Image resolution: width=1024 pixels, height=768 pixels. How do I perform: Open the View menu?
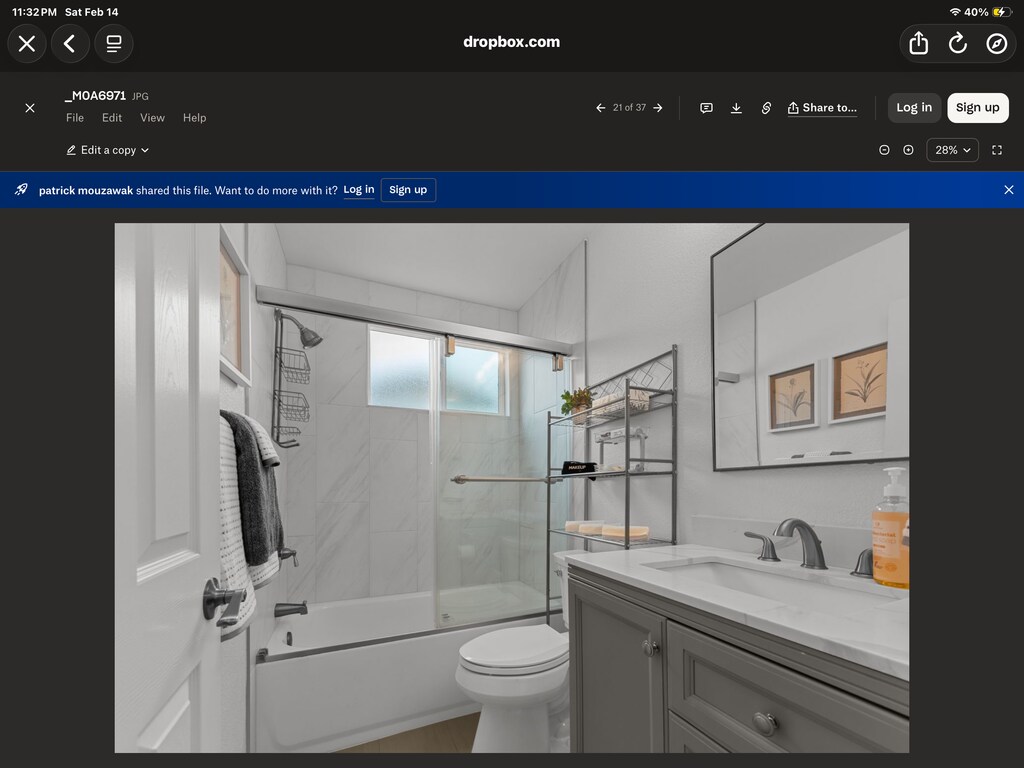(152, 118)
